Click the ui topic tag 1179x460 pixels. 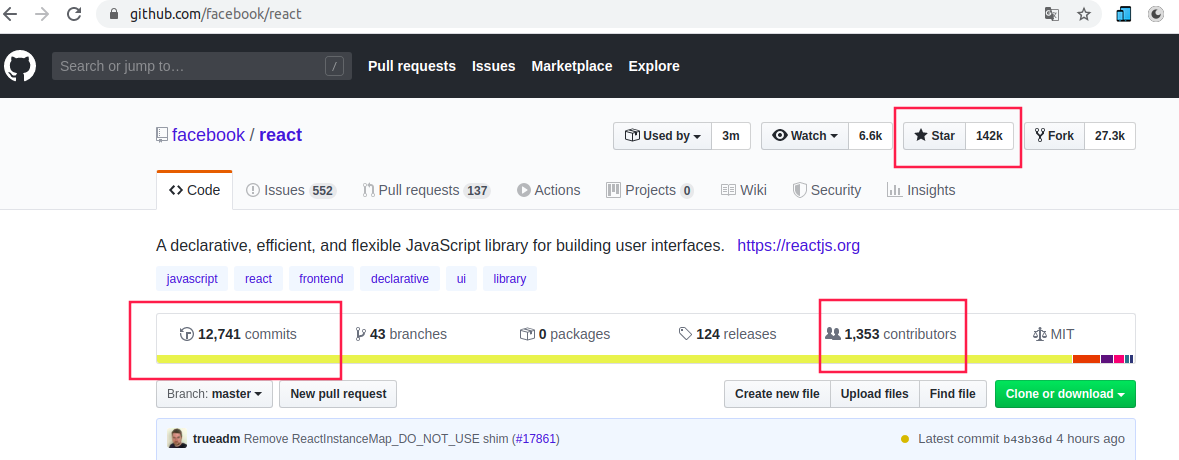461,278
